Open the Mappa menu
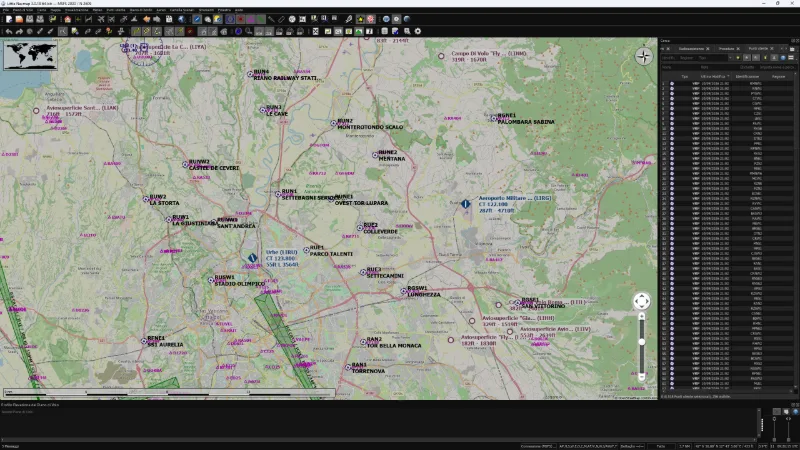Screen dimensions: 800x450 pyautogui.click(x=56, y=10)
